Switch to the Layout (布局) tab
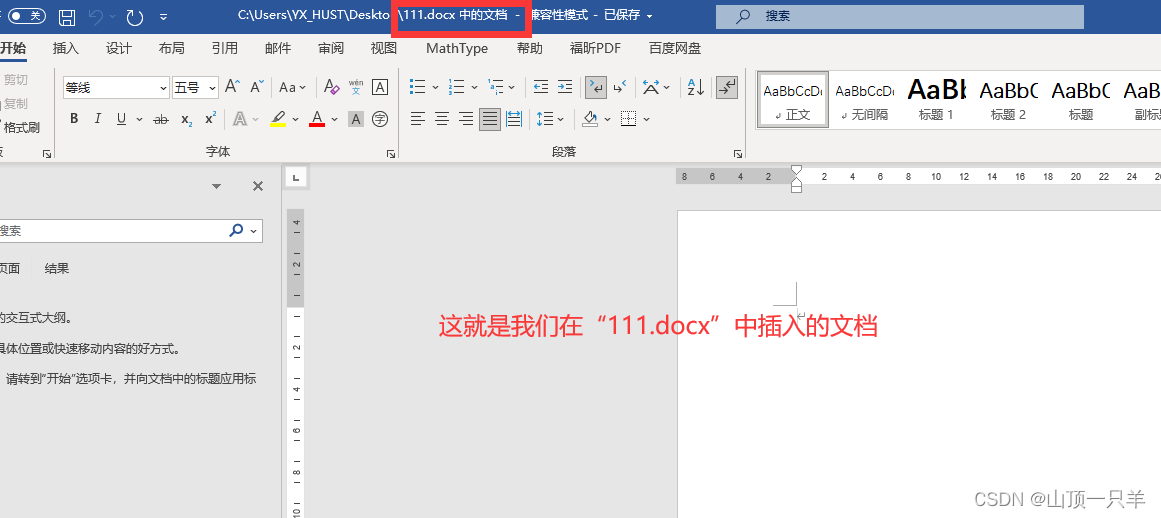The width and height of the screenshot is (1161, 518). (x=171, y=48)
